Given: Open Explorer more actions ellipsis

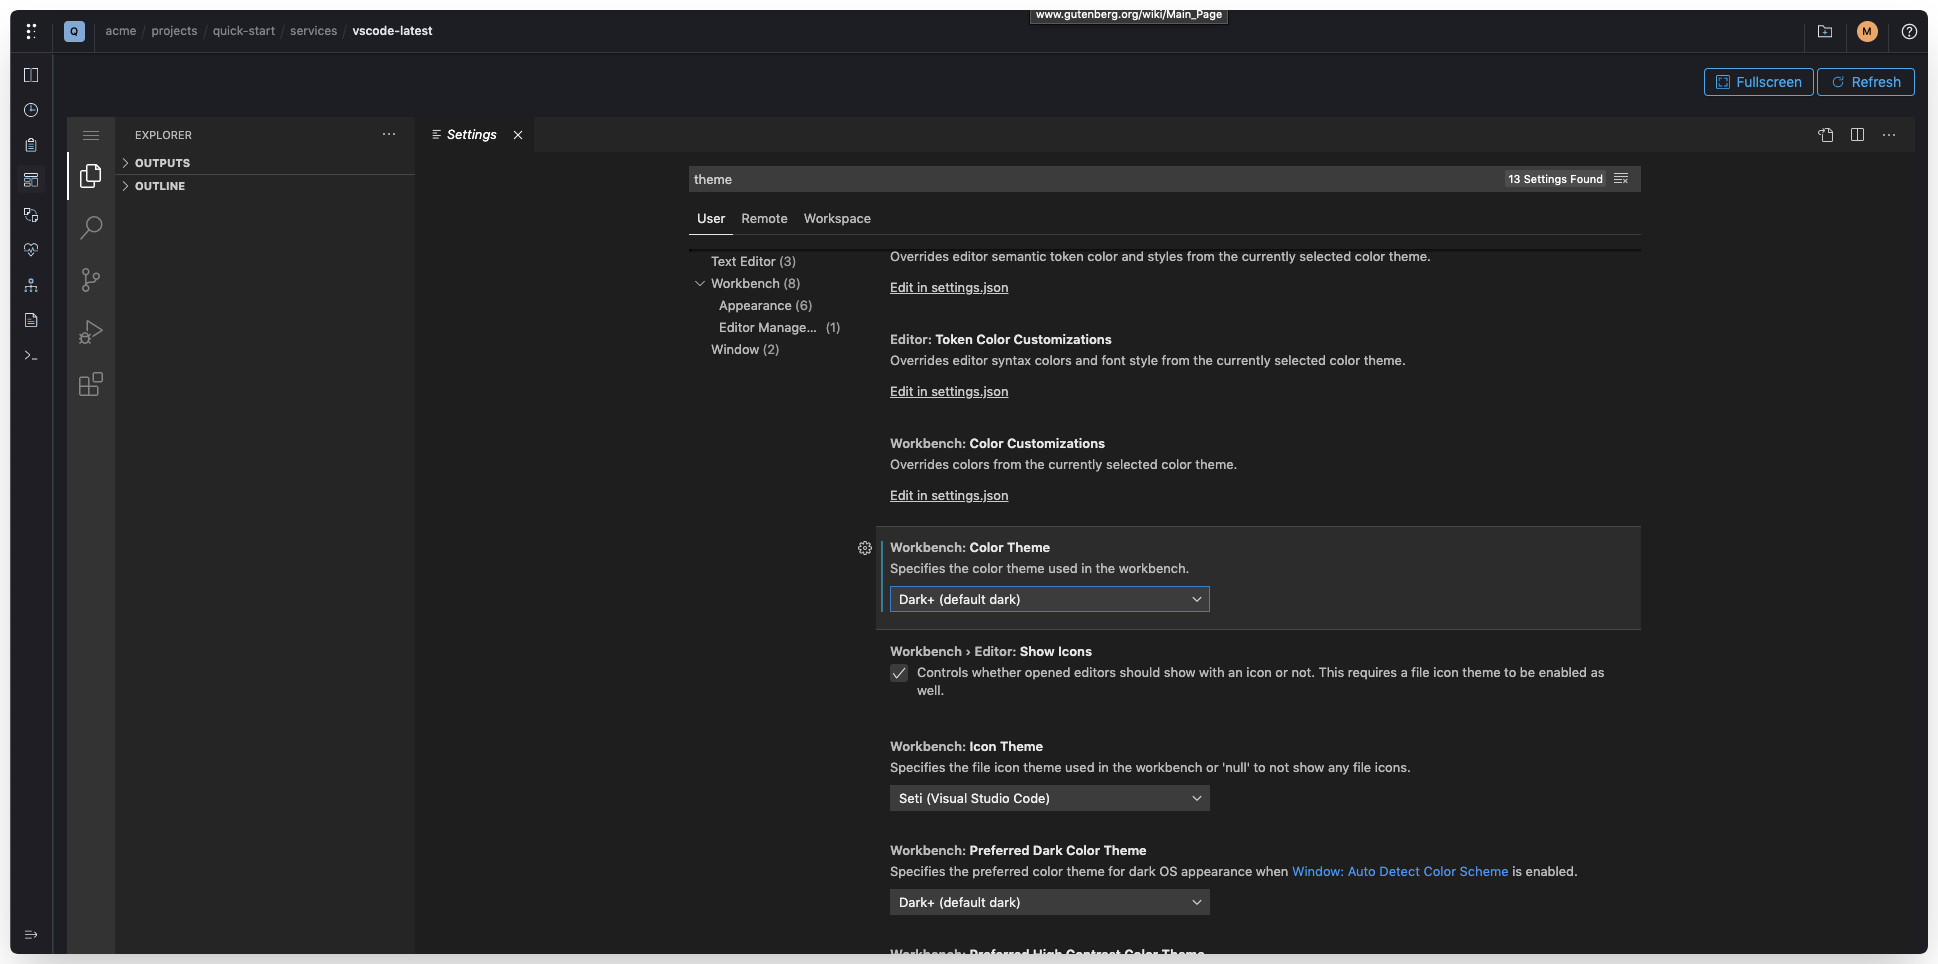Looking at the screenshot, I should (x=389, y=134).
